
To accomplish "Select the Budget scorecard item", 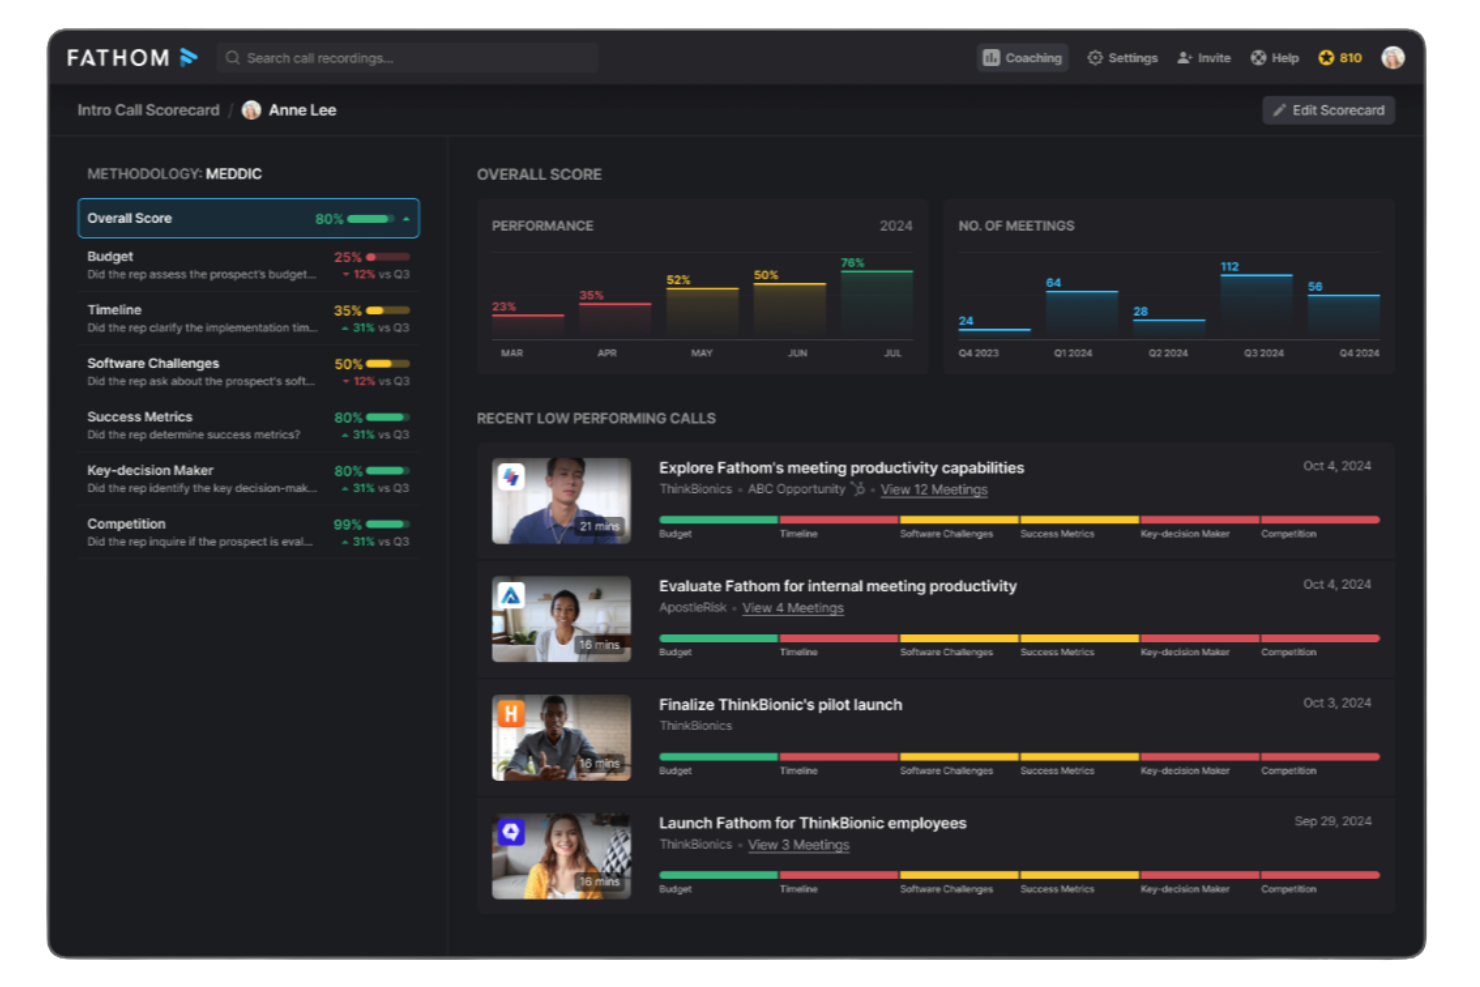I will click(249, 265).
